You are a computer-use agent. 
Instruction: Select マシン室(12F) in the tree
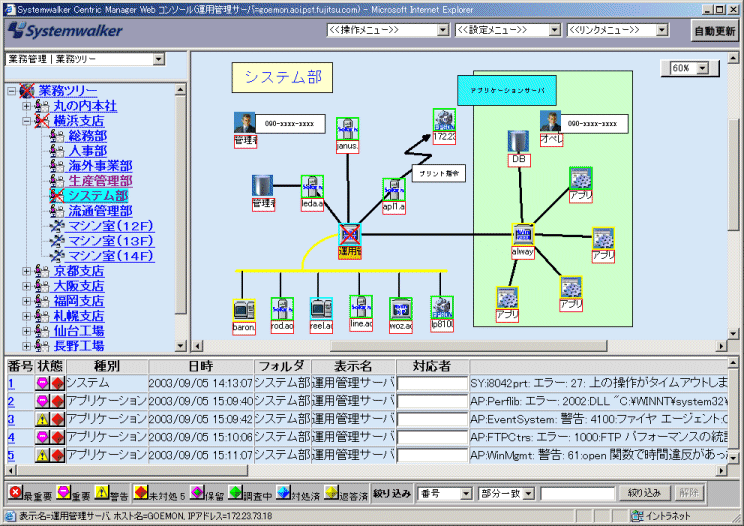coord(111,226)
